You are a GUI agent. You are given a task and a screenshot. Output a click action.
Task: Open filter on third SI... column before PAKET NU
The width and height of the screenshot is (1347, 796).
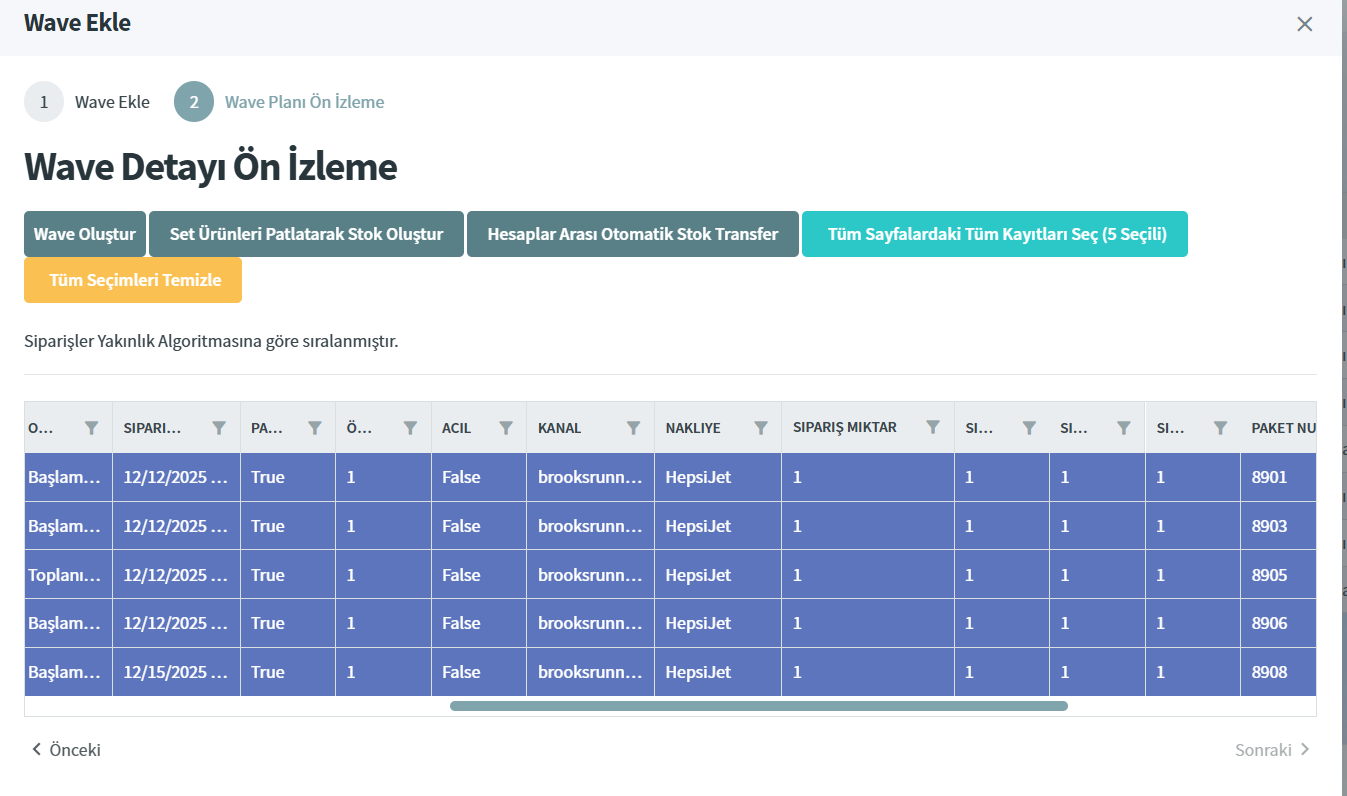(1220, 428)
